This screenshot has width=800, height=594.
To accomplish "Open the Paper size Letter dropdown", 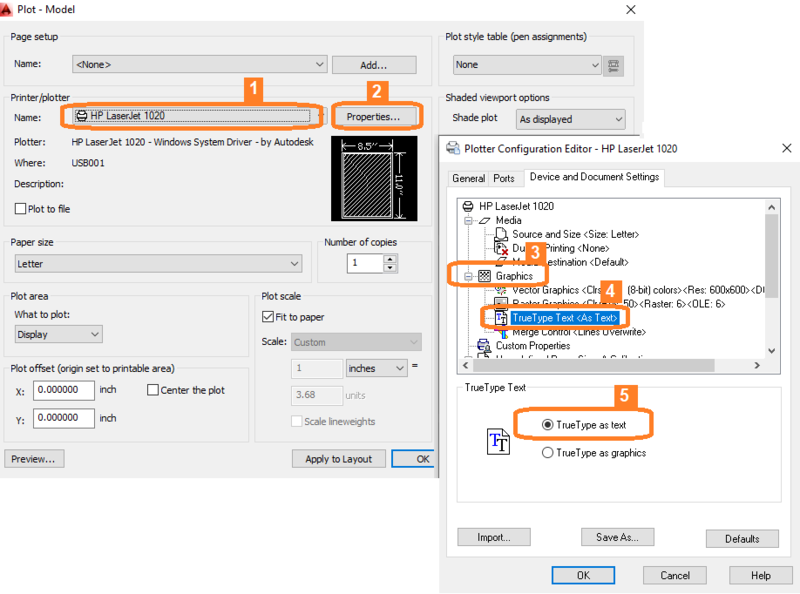I will pyautogui.click(x=158, y=264).
